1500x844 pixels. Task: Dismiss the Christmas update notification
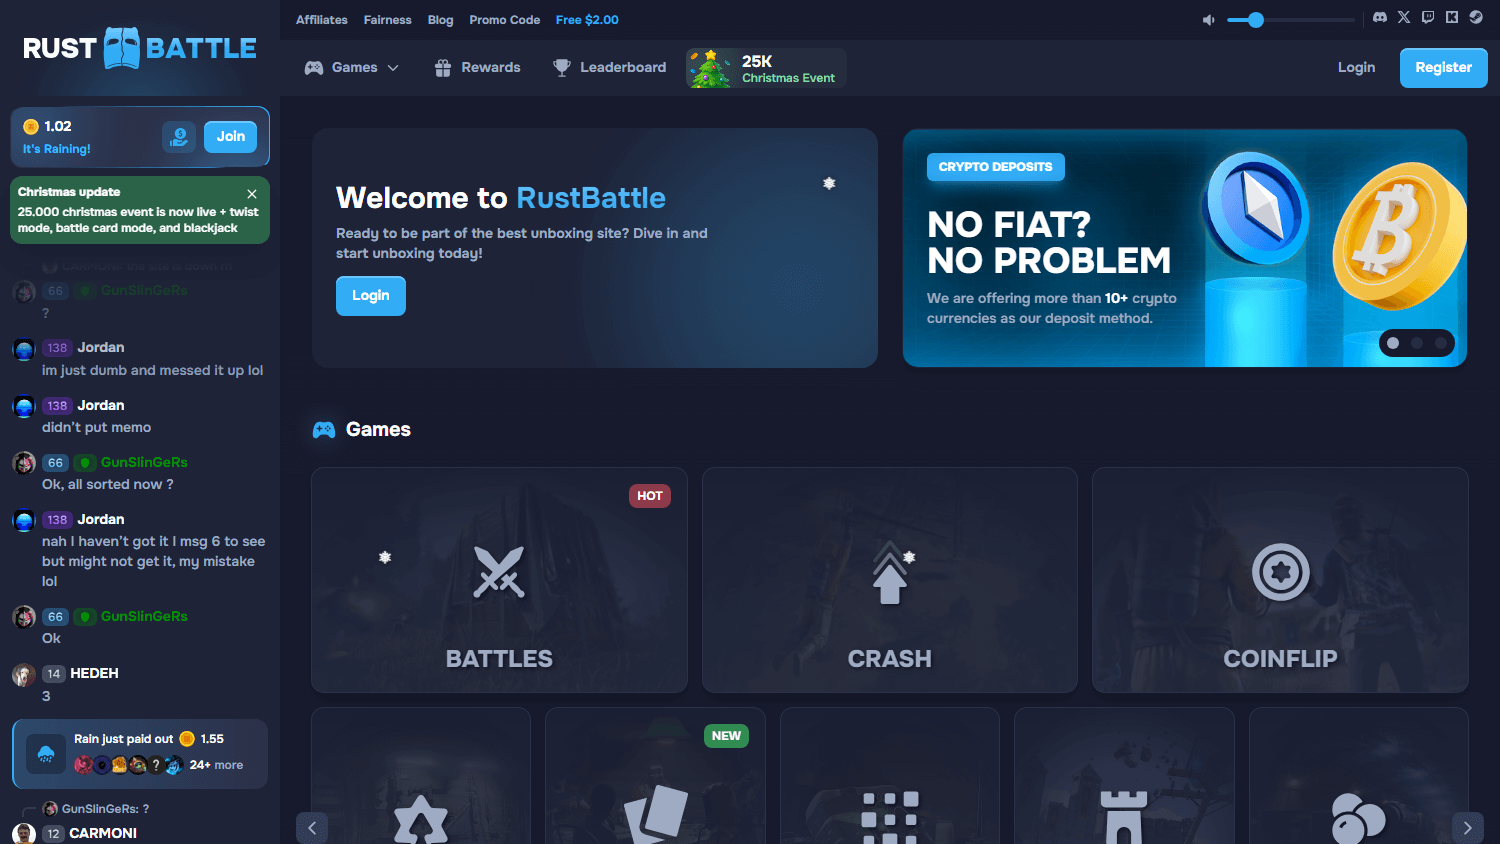[252, 193]
